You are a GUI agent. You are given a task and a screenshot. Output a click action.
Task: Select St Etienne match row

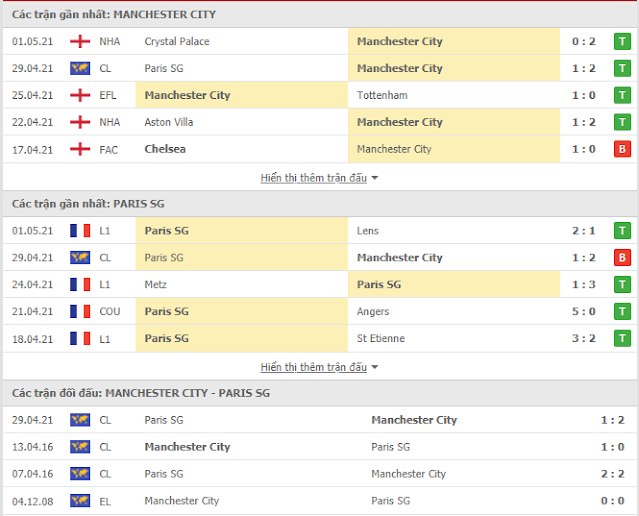320,338
